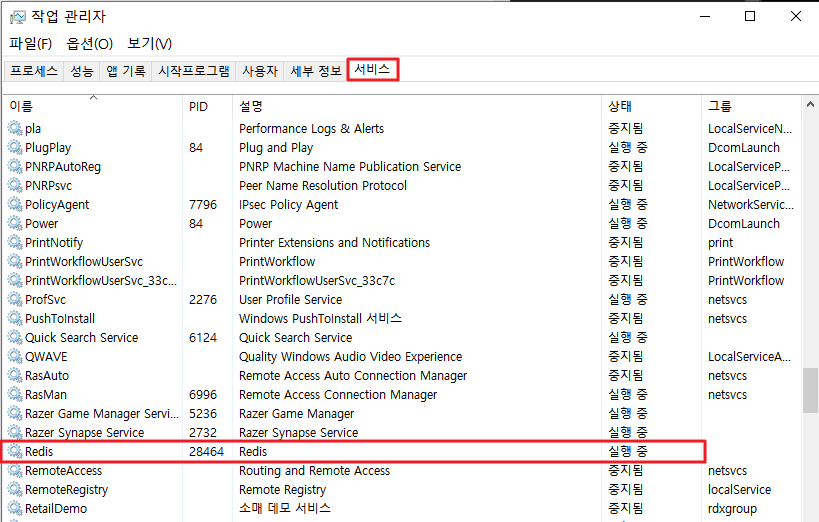The image size is (819, 522).
Task: Select the 서비스 tab
Action: (372, 69)
